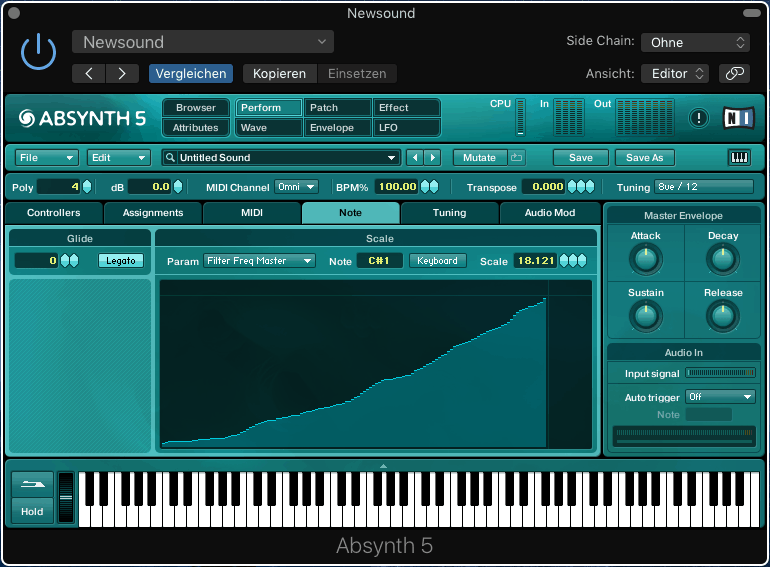Viewport: 770px width, 567px height.
Task: Open the Auto trigger Off dropdown
Action: click(x=720, y=397)
